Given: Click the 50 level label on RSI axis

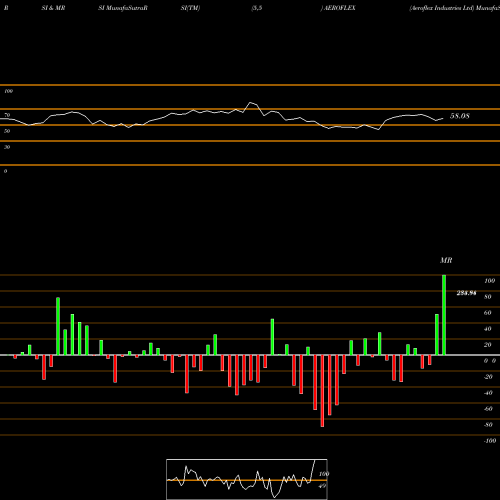Looking at the screenshot, I should (7, 131).
